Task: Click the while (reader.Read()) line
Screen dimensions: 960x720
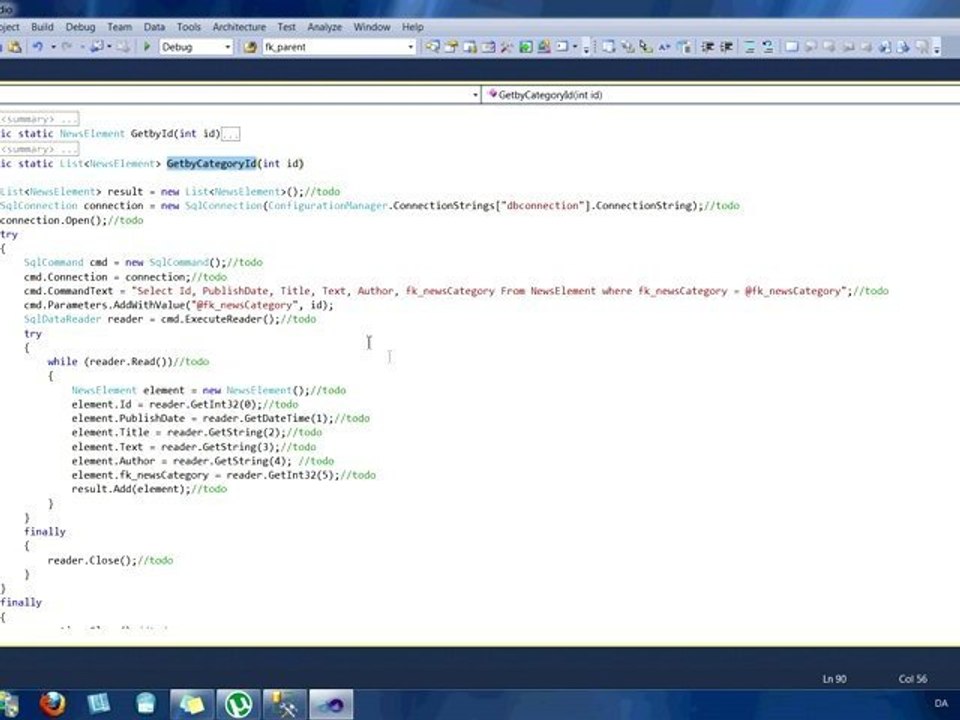Action: click(128, 362)
